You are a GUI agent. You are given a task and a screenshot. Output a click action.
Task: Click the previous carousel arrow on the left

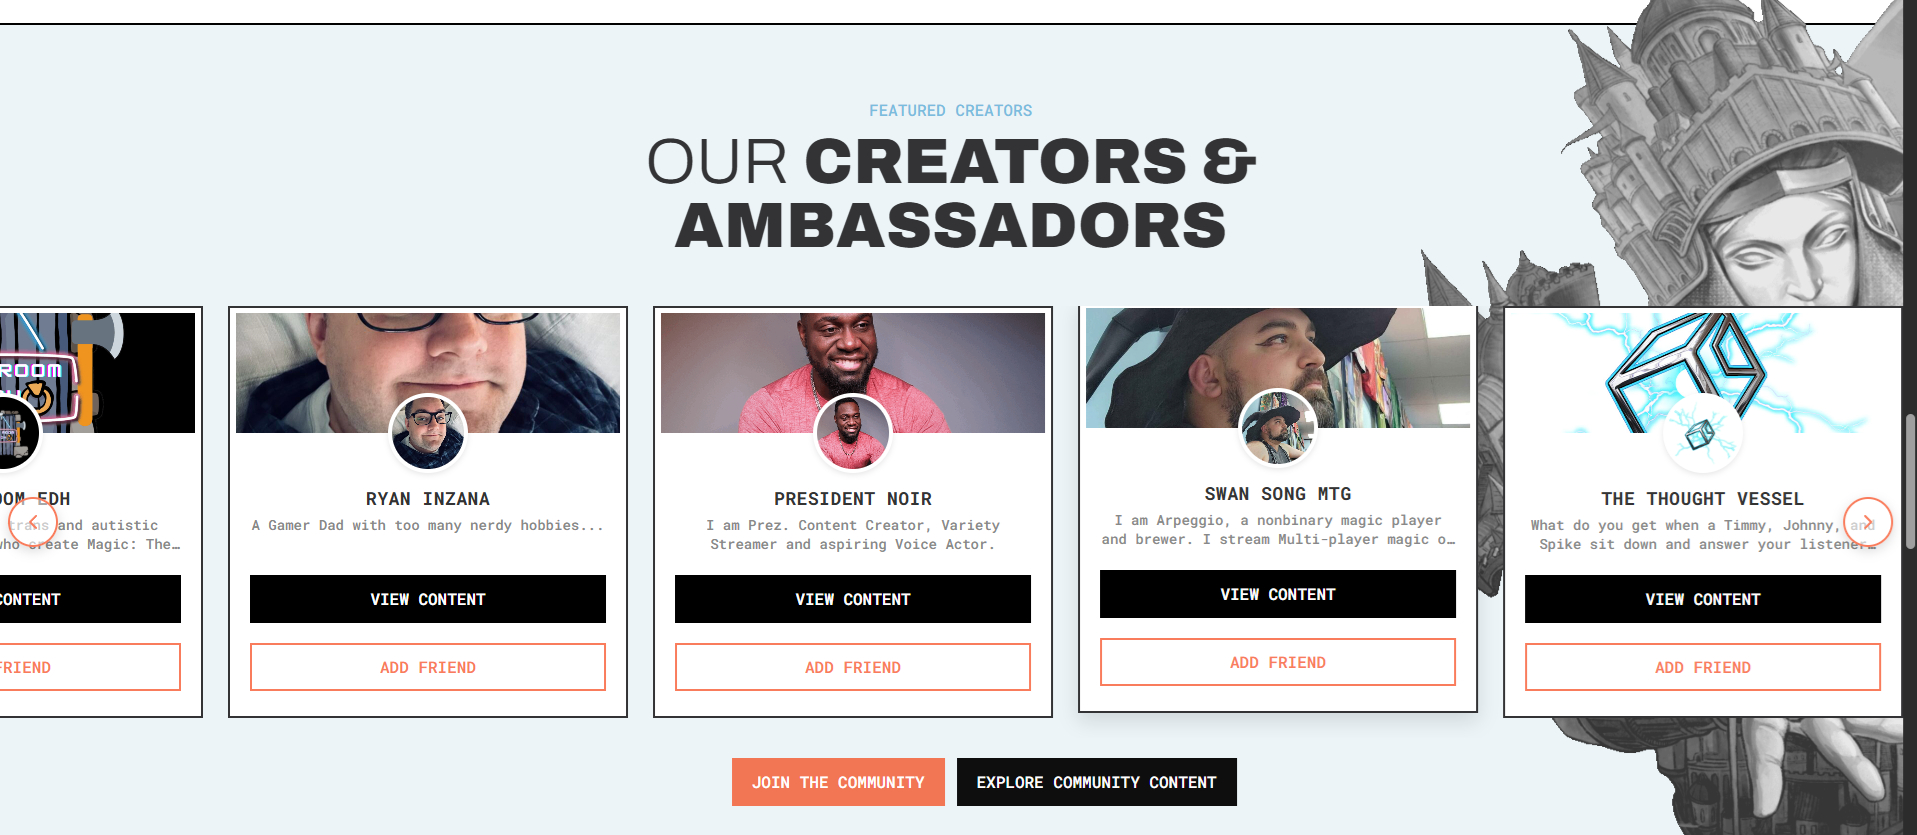point(33,521)
